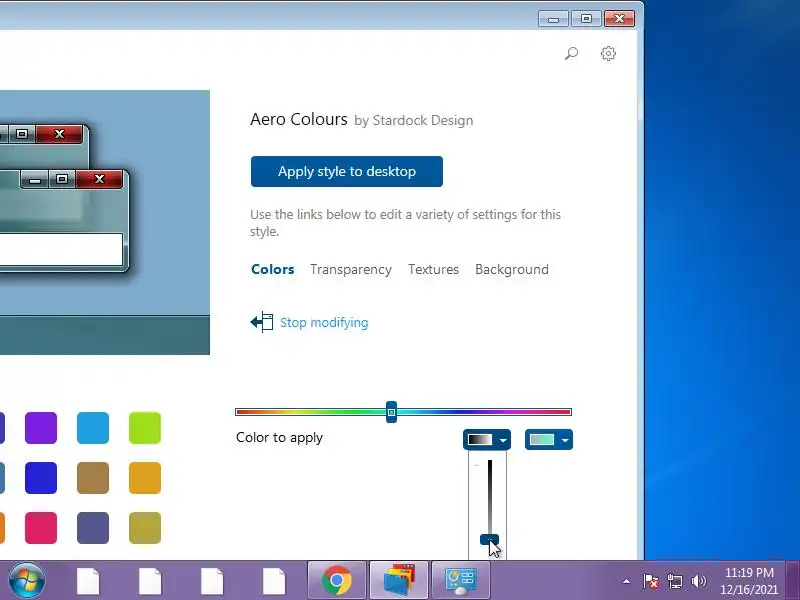Choose the slate blue color swatch
Viewport: 800px width, 600px height.
93,528
